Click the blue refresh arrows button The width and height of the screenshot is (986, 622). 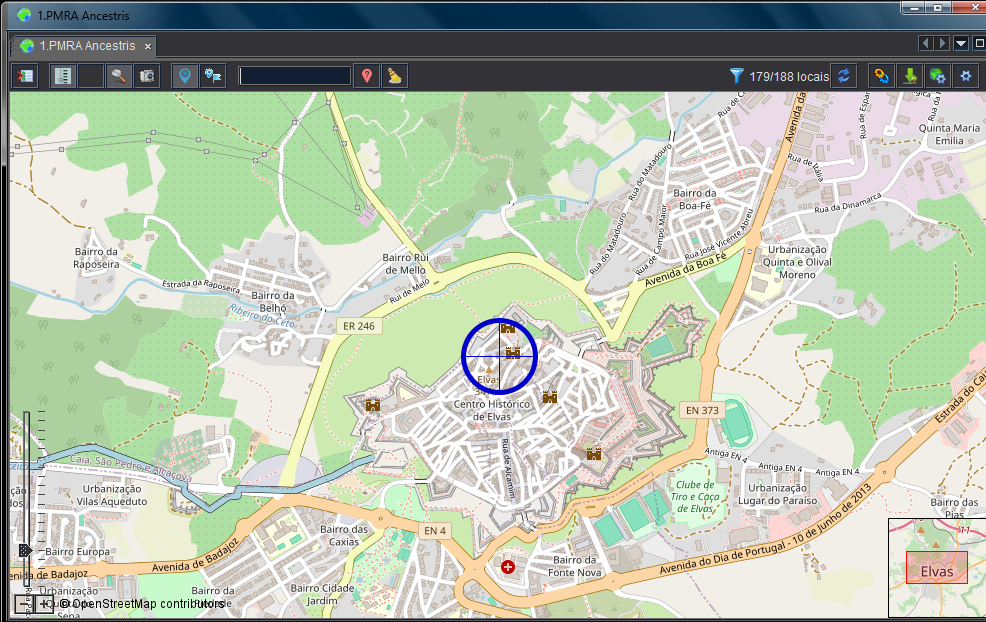tap(844, 76)
